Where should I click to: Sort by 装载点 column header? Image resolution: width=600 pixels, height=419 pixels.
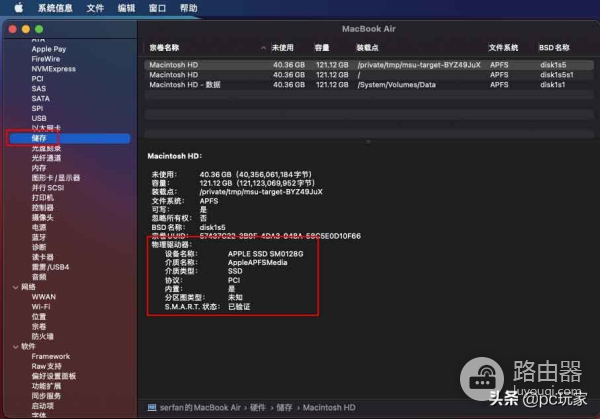367,48
